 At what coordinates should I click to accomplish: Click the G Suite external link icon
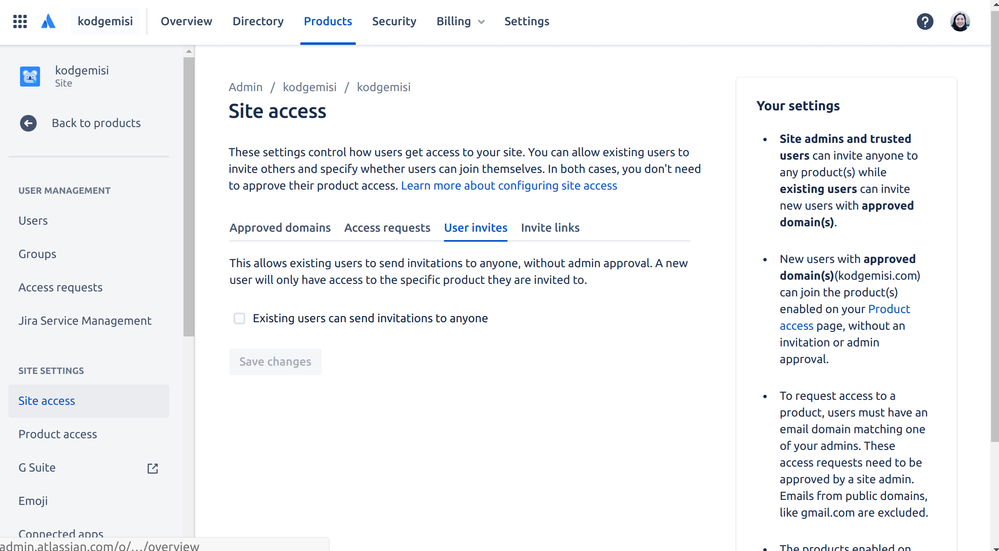[x=152, y=468]
